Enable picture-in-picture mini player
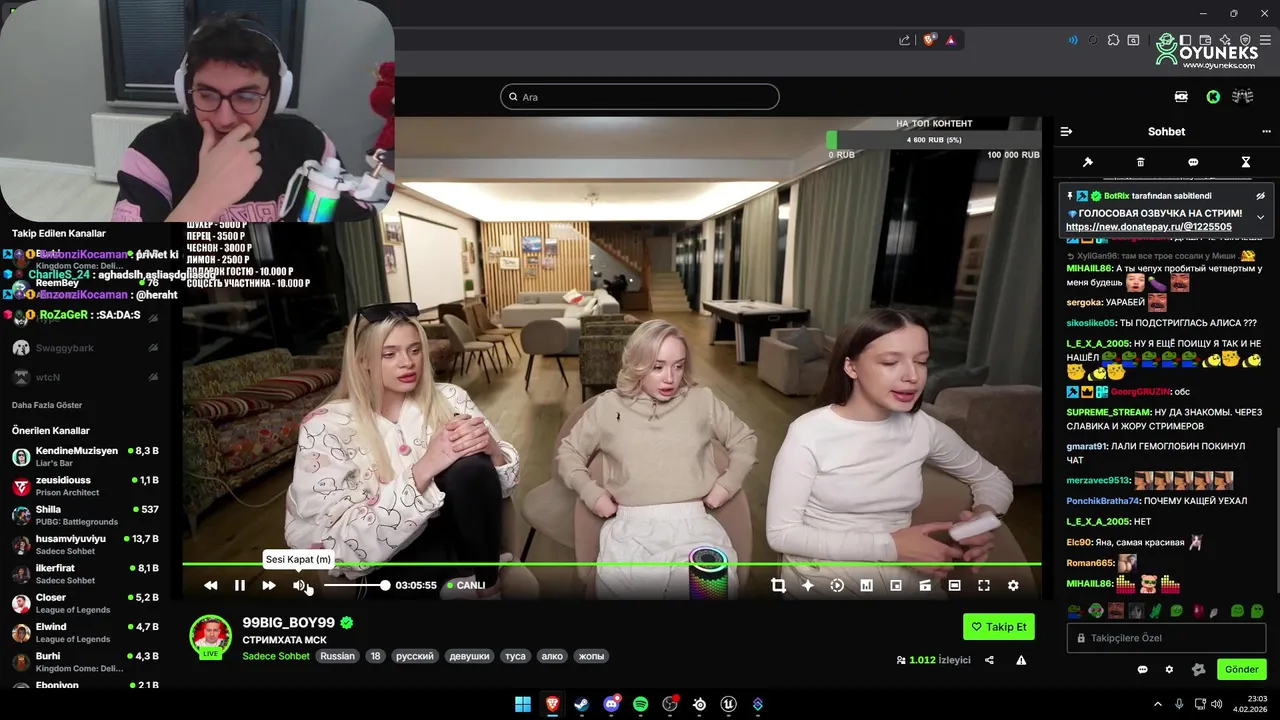Image resolution: width=1280 pixels, height=720 pixels. click(896, 585)
